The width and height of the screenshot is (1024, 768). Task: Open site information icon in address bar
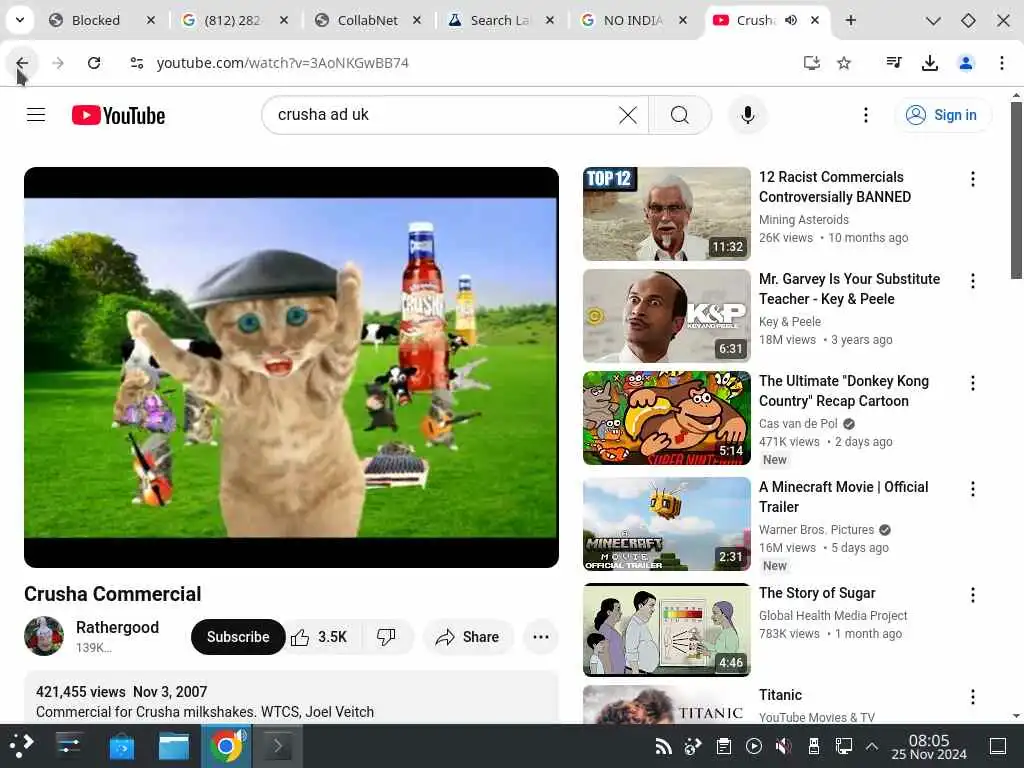click(x=136, y=63)
